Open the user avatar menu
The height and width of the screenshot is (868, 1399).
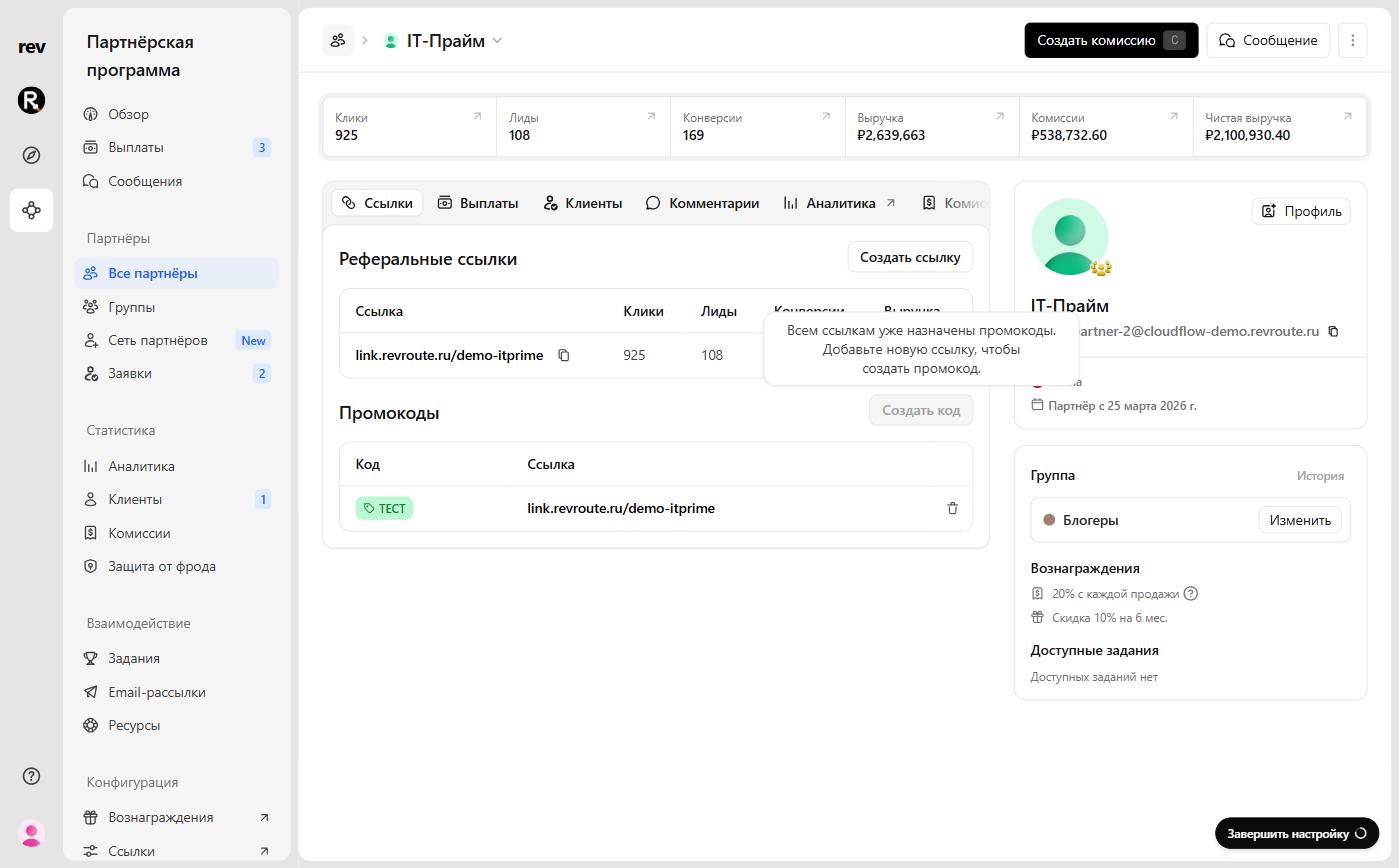pyautogui.click(x=31, y=833)
